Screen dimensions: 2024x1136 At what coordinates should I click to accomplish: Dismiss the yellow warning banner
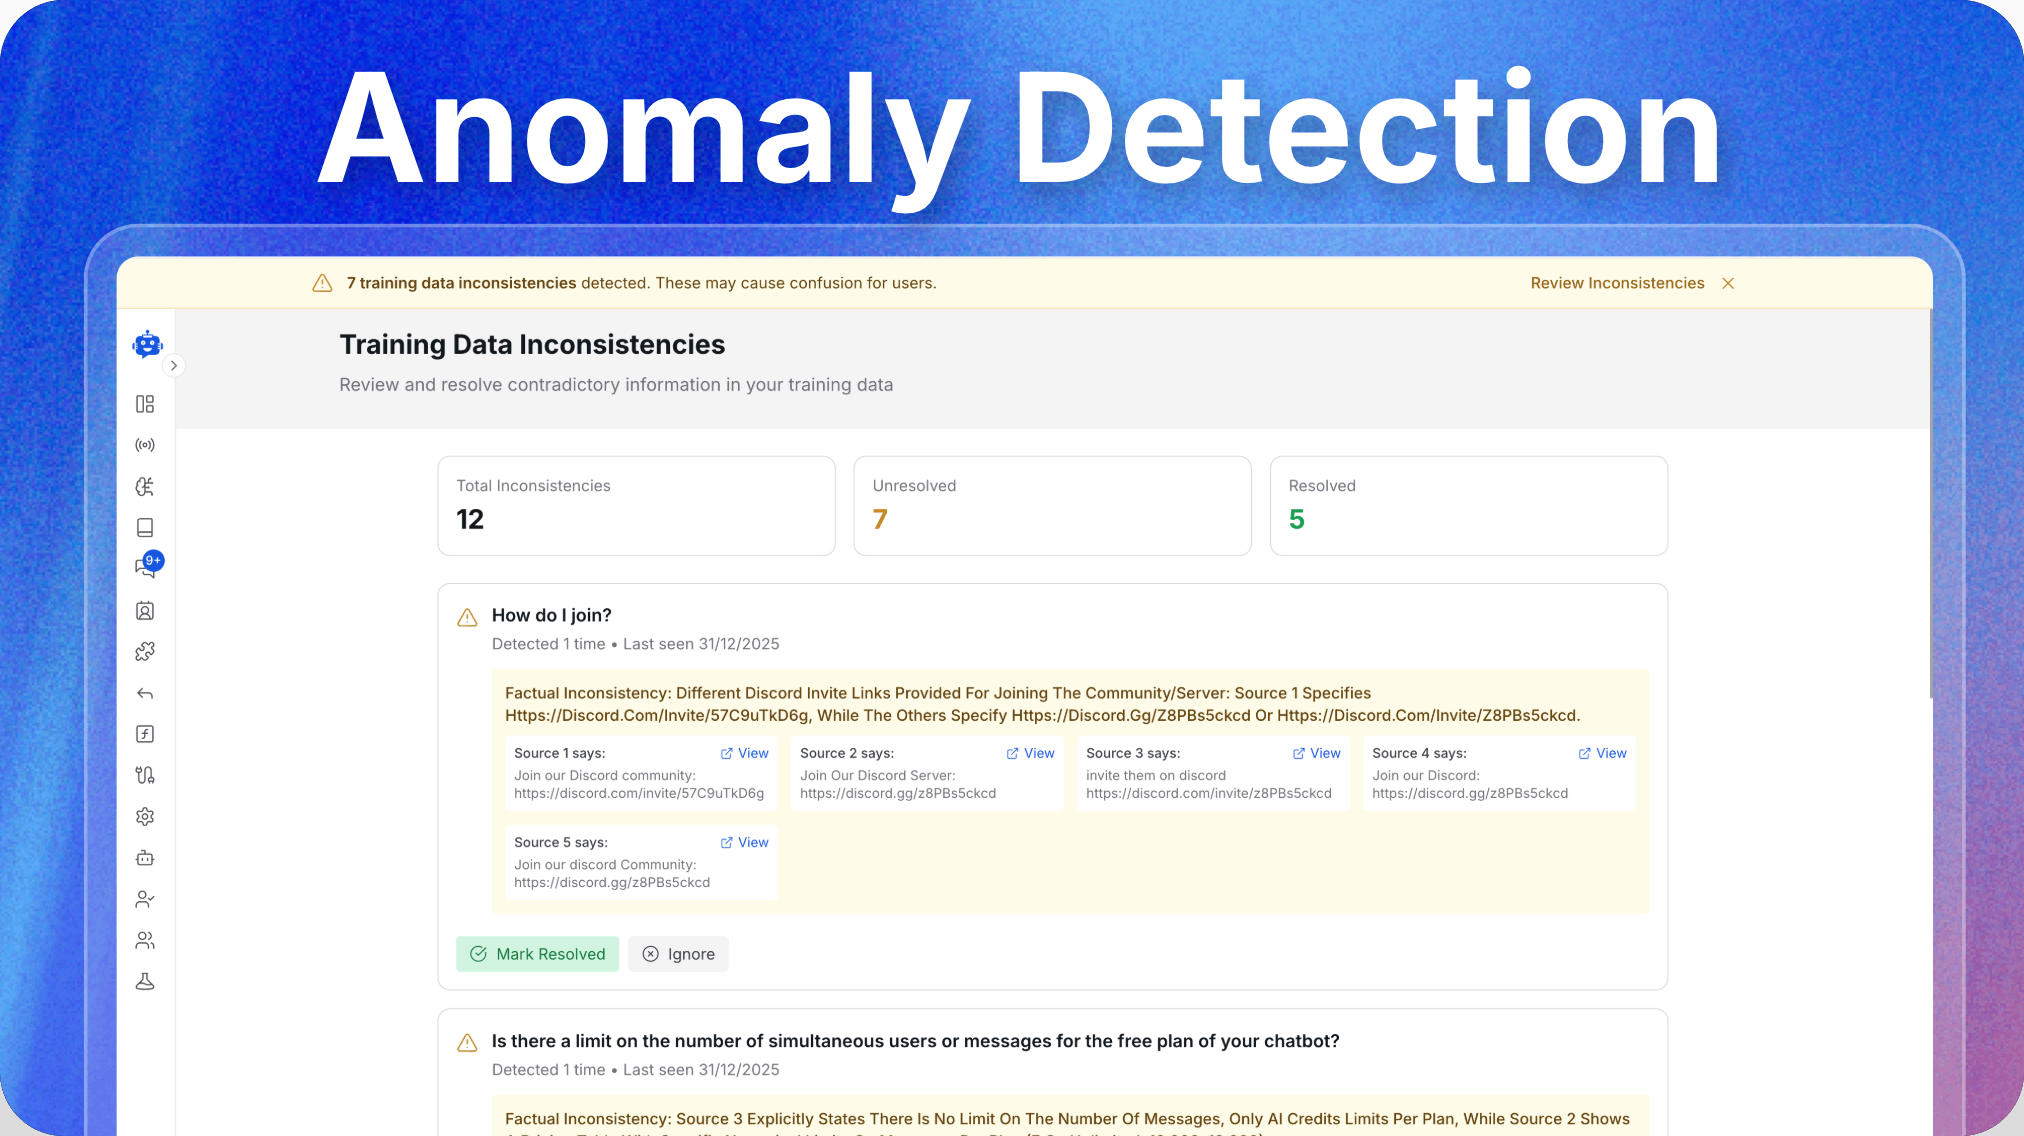coord(1728,284)
